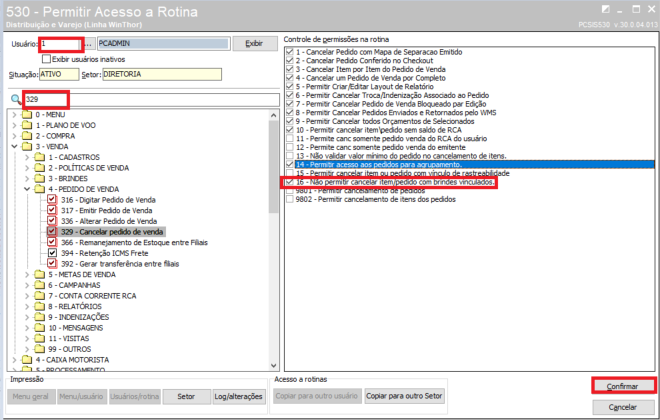The height and width of the screenshot is (420, 660).
Task: Toggle permission 16 - Não permitir cancelar com brindes
Action: click(290, 182)
